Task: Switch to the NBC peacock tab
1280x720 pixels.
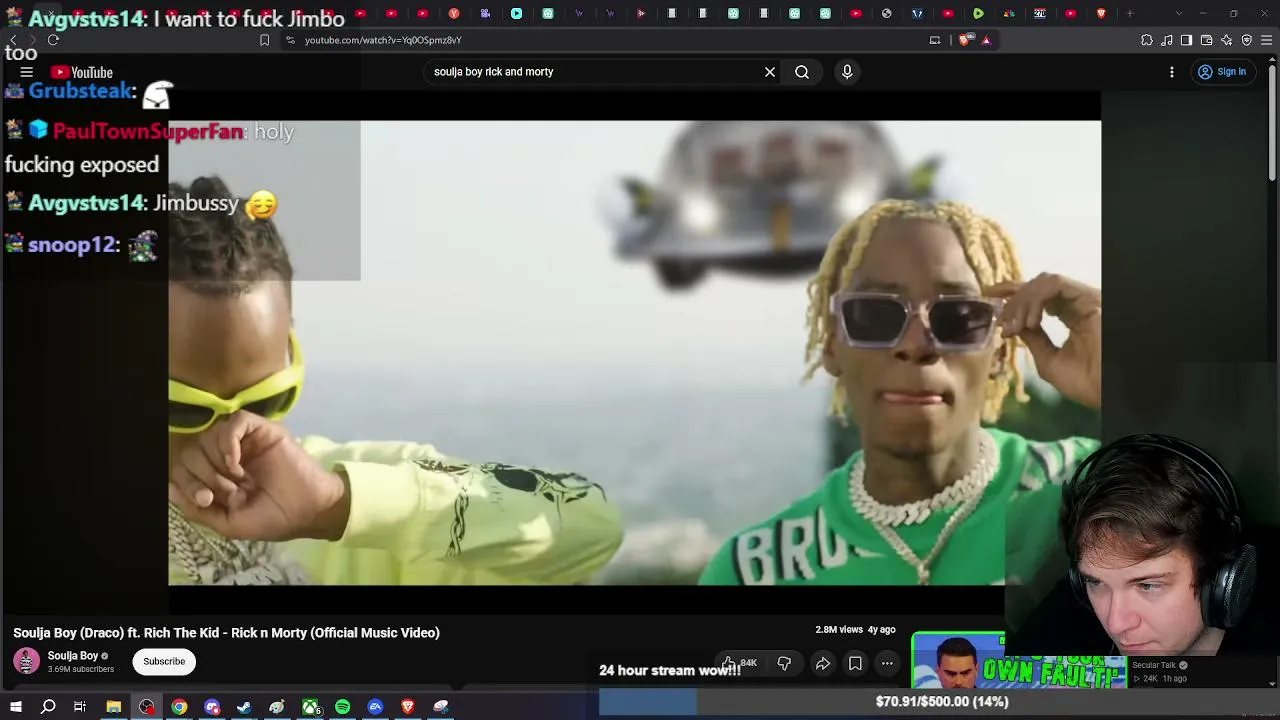Action: 1009,14
